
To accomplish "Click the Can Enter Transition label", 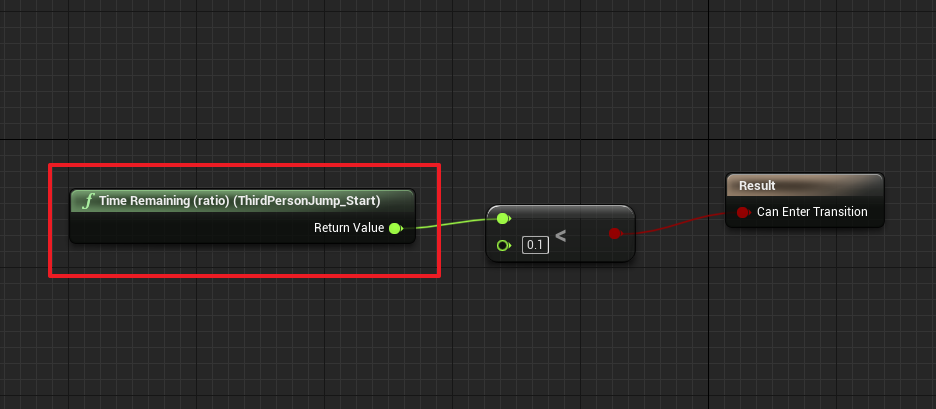I will 812,211.
